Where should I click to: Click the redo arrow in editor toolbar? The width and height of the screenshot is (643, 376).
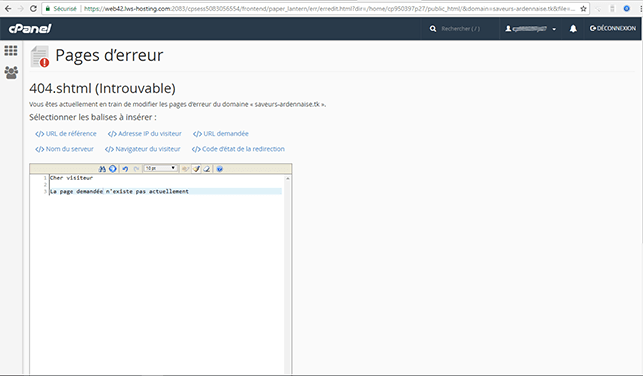point(136,169)
